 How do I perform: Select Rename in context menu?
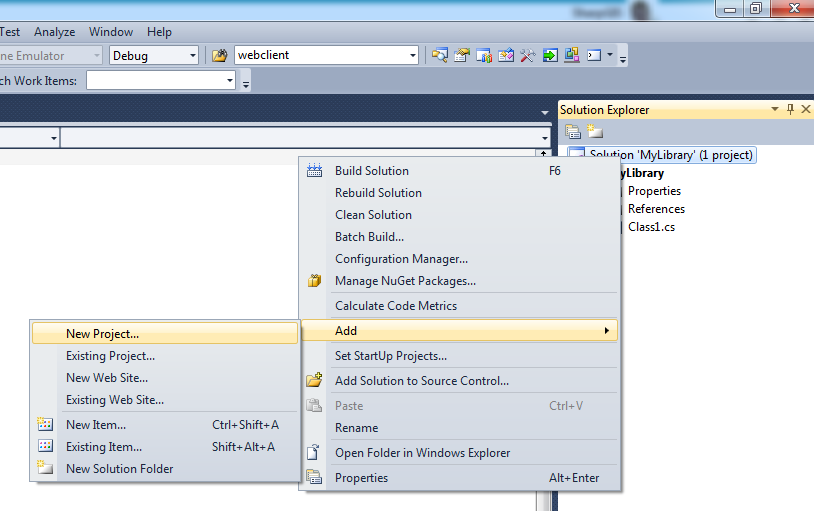pyautogui.click(x=459, y=428)
